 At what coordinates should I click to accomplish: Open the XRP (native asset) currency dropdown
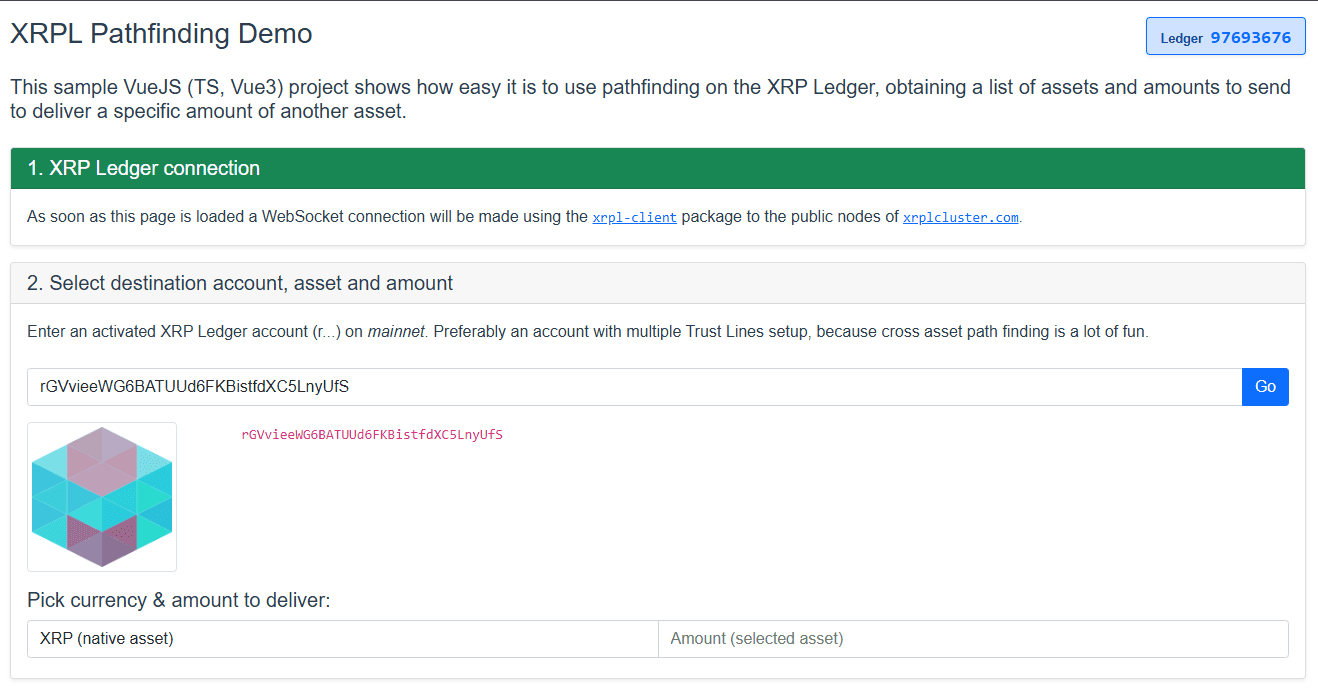(x=342, y=639)
